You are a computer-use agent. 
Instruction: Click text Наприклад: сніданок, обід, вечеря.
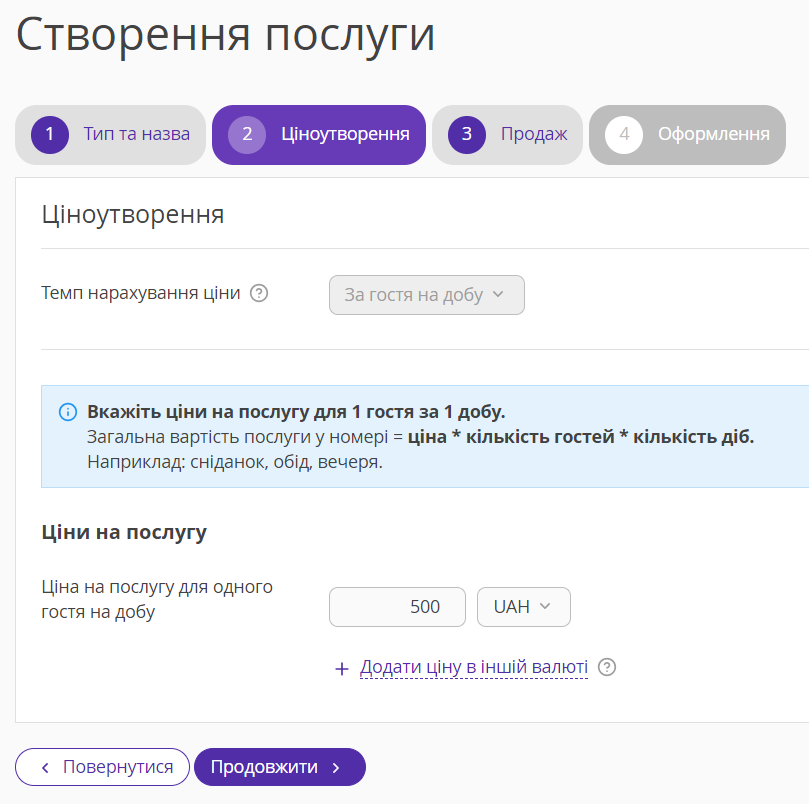point(235,462)
